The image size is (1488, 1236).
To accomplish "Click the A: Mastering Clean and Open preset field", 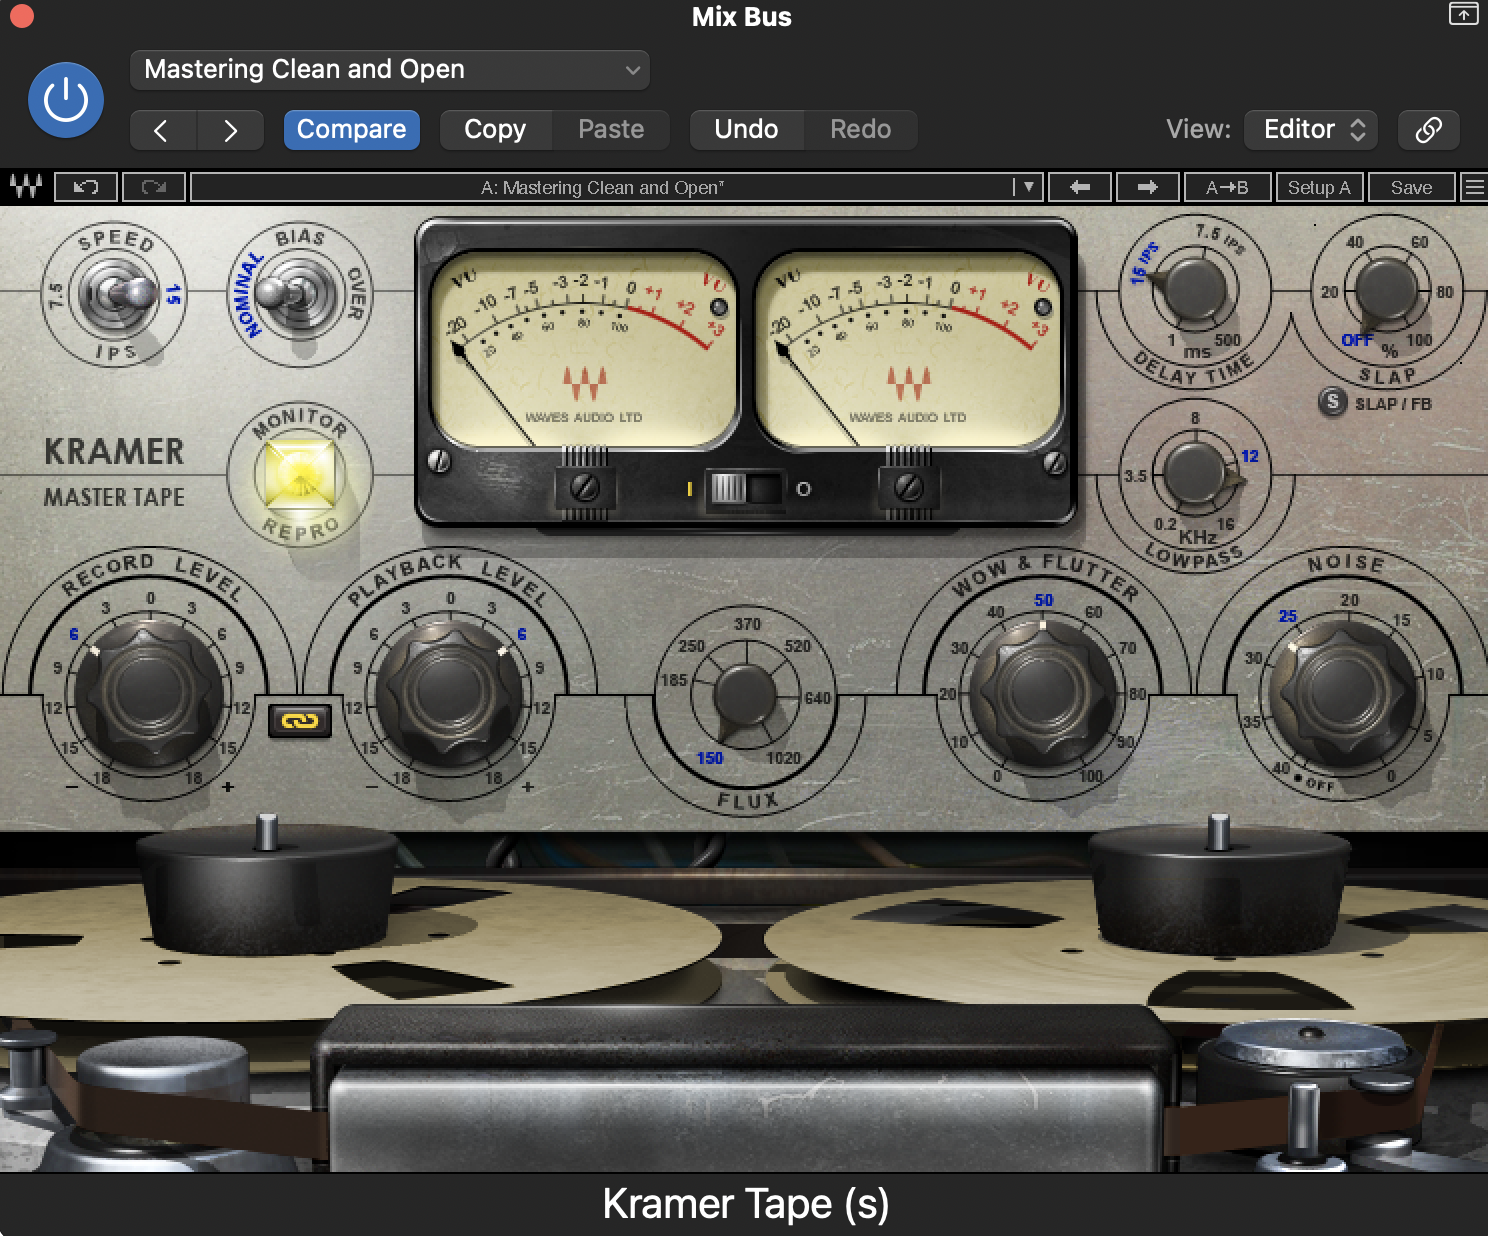I will click(x=601, y=187).
